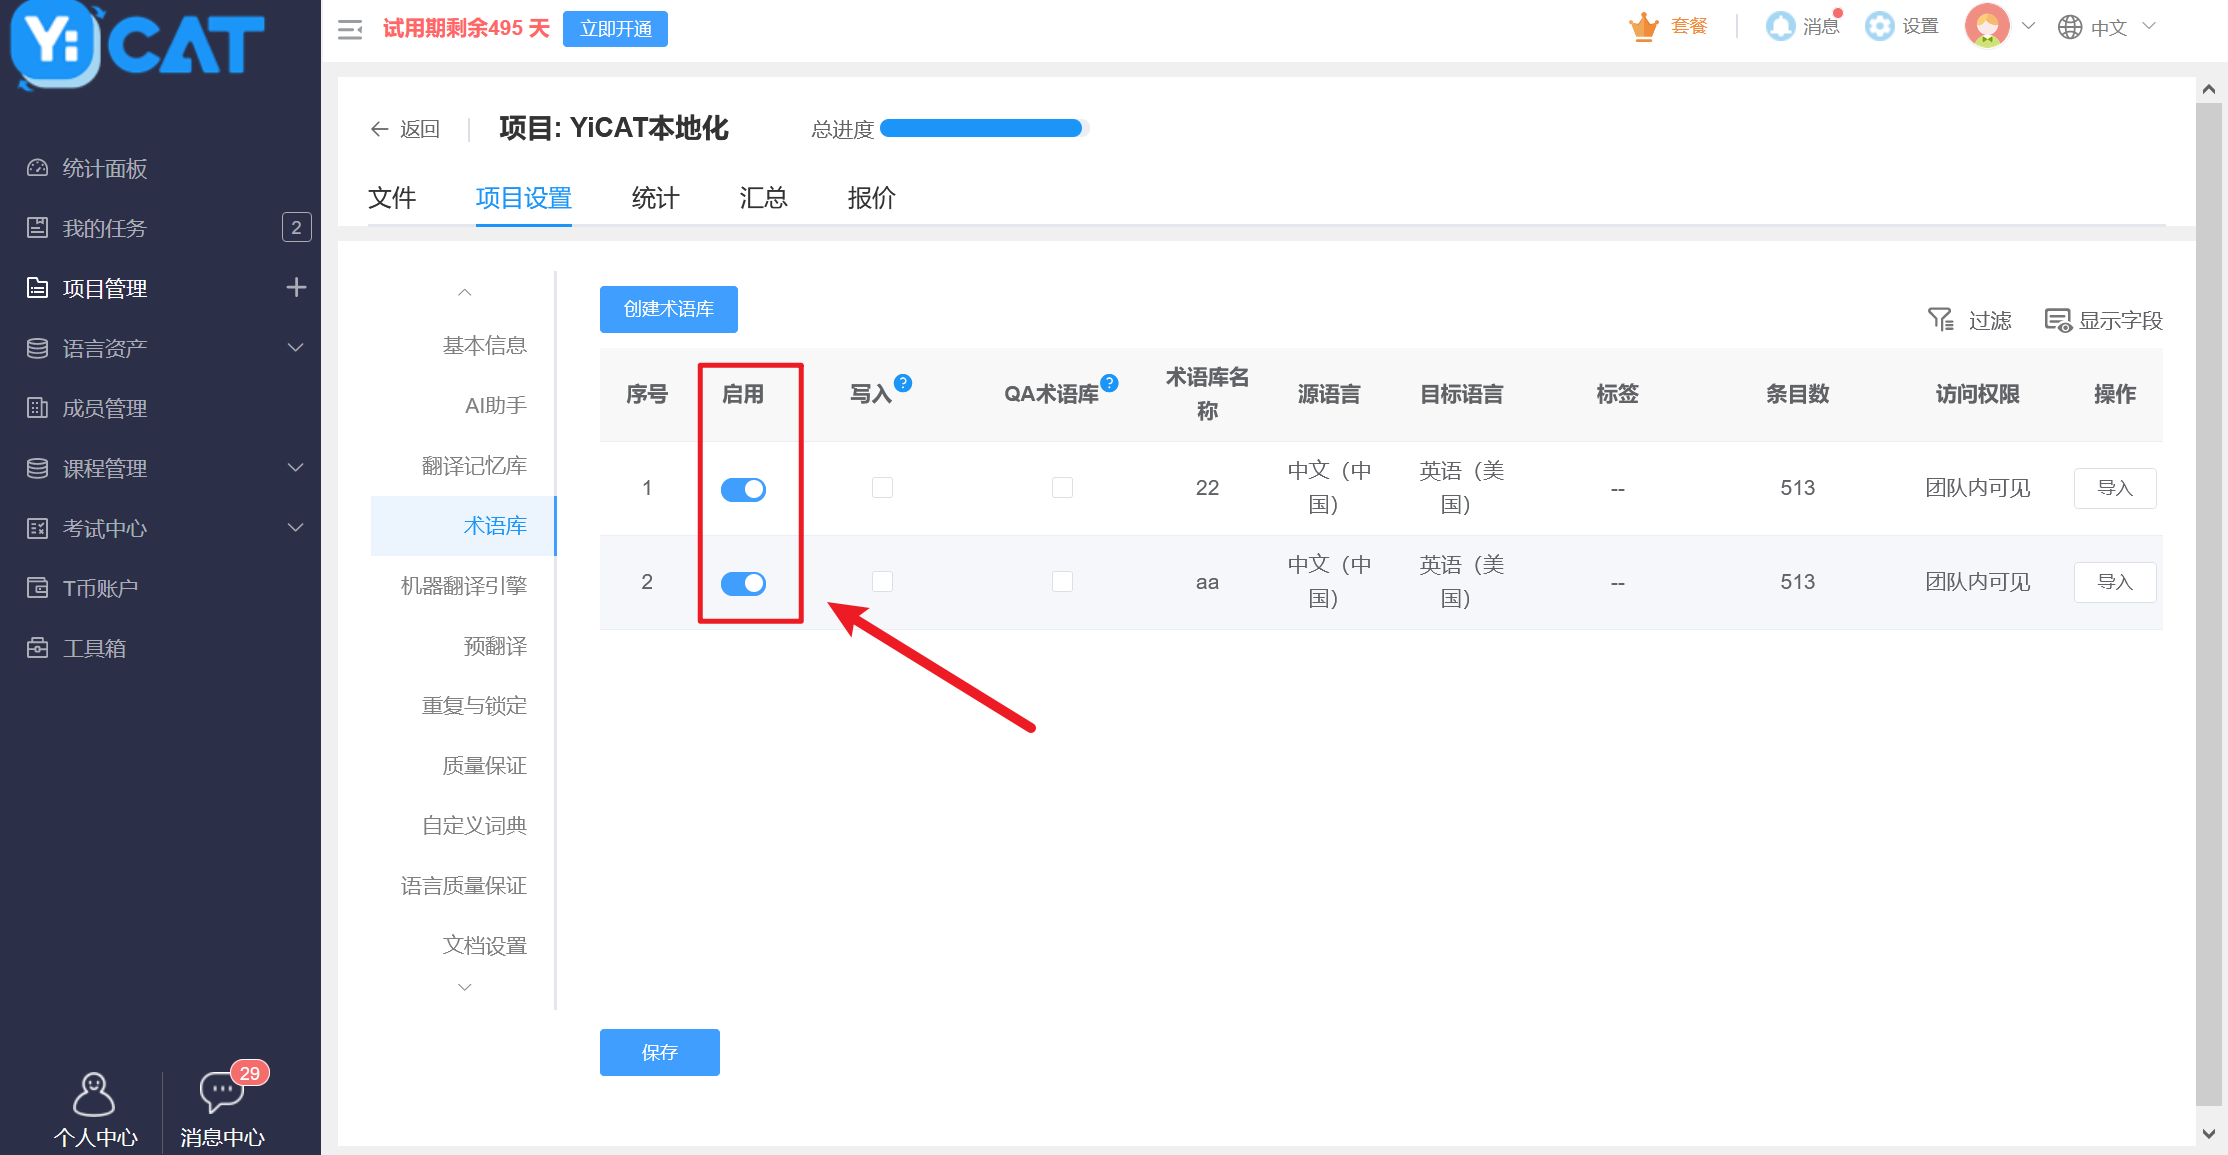Click the page vertical scrollbar down arrow

[x=2209, y=1134]
